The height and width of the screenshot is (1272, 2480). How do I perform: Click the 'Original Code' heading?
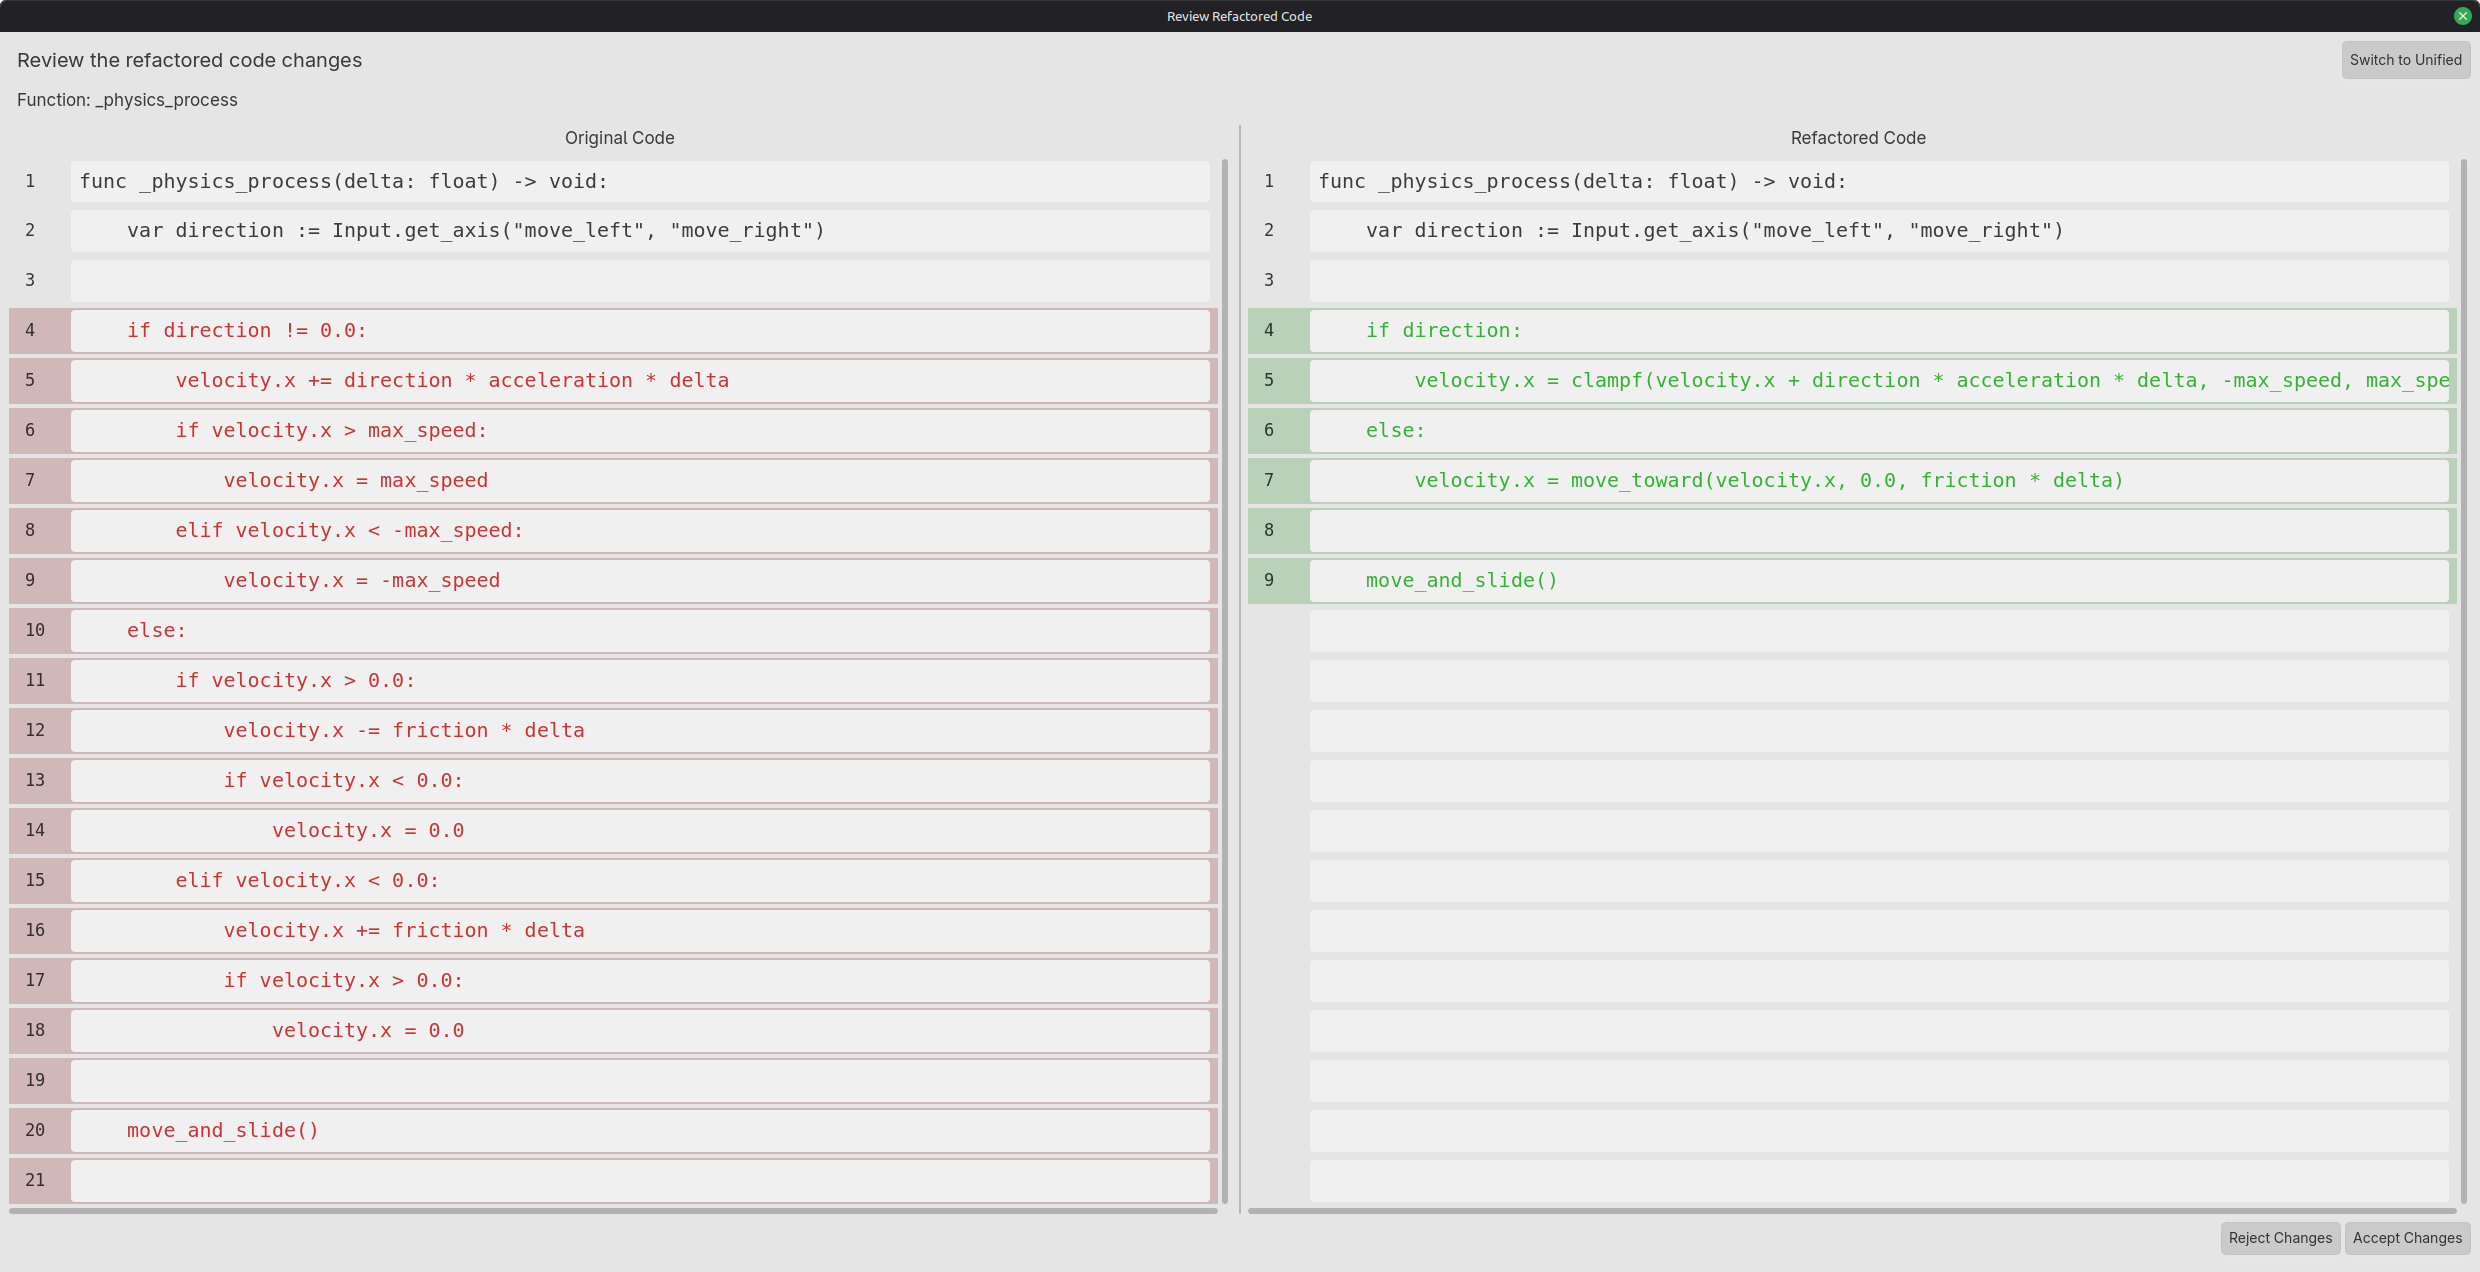click(x=619, y=138)
